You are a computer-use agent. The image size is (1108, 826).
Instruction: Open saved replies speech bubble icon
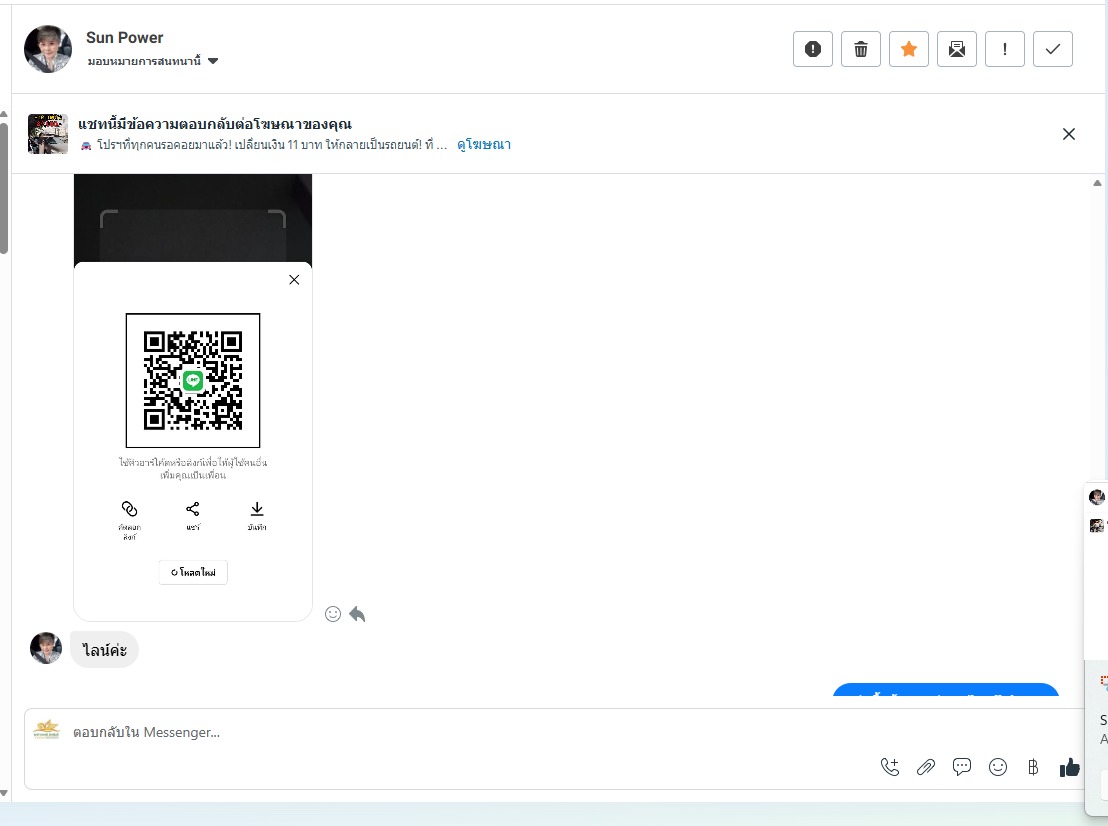click(962, 767)
